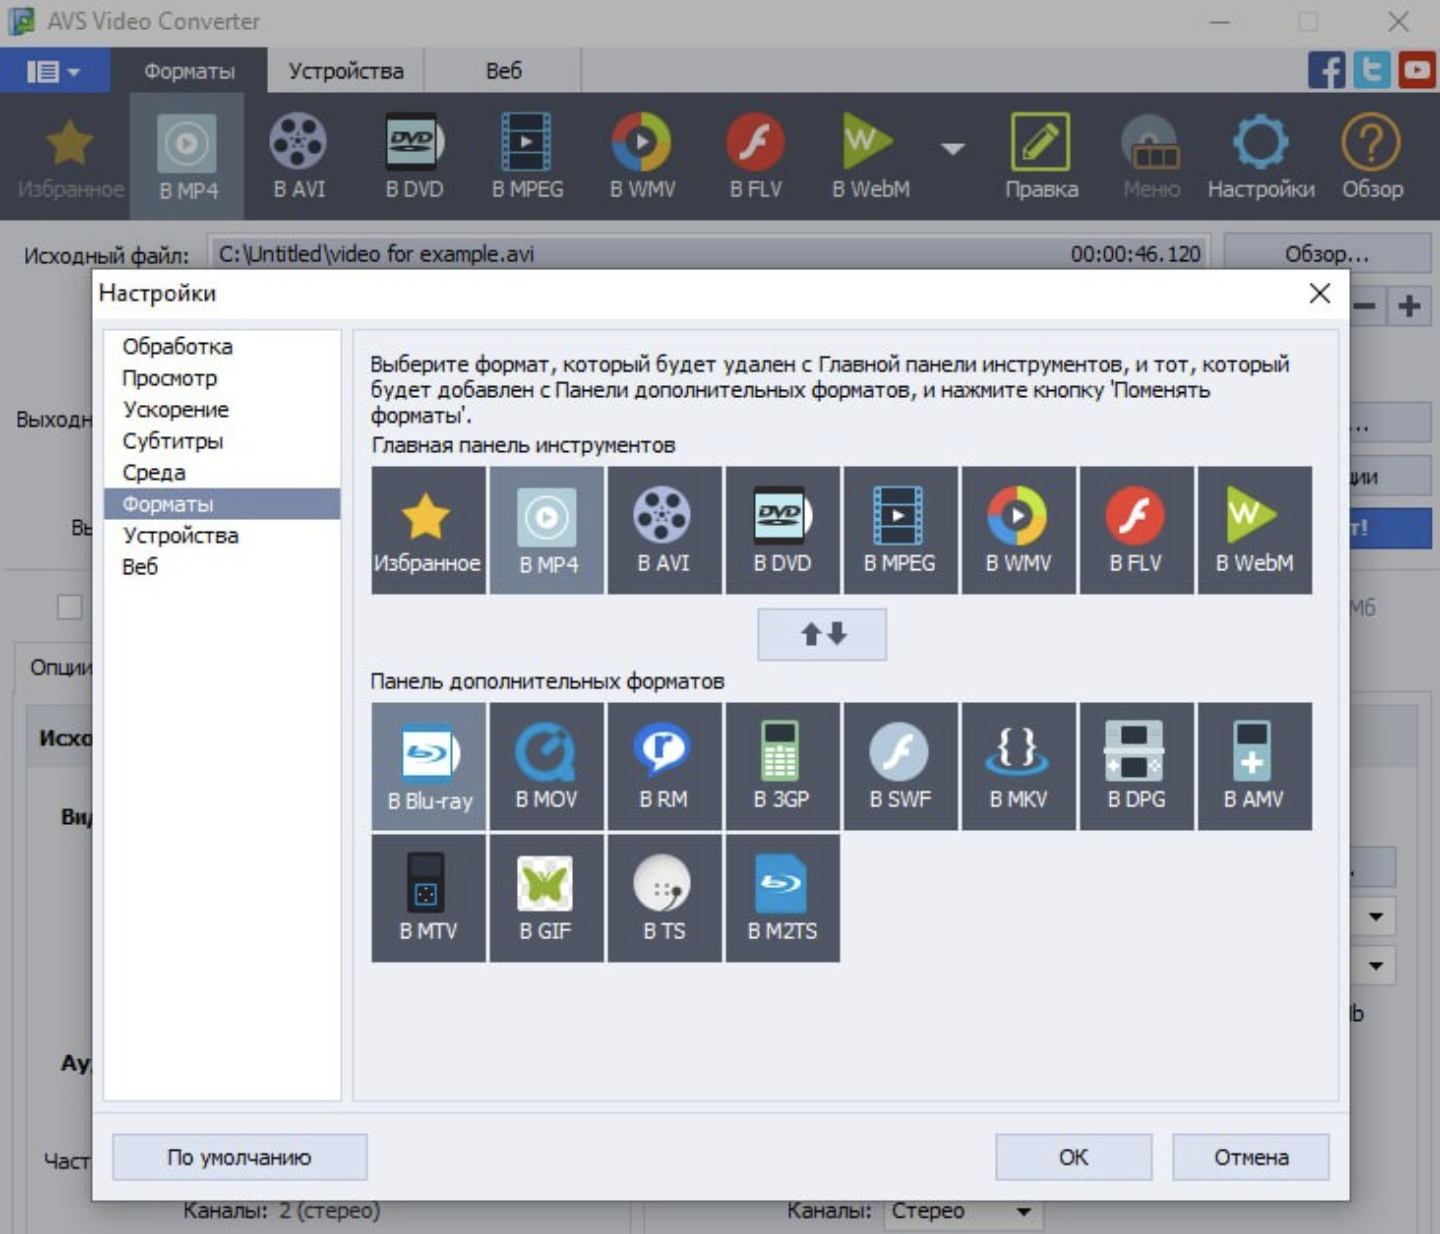Open the Форматы settings section

222,504
